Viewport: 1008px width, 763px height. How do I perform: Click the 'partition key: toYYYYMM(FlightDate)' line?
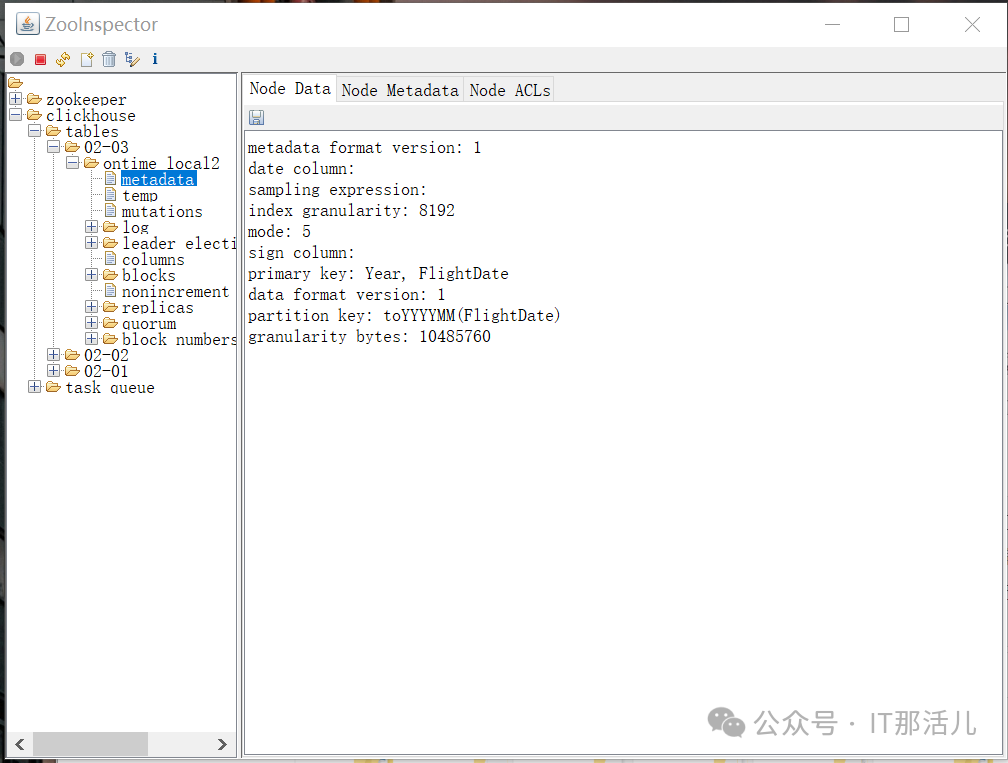404,316
